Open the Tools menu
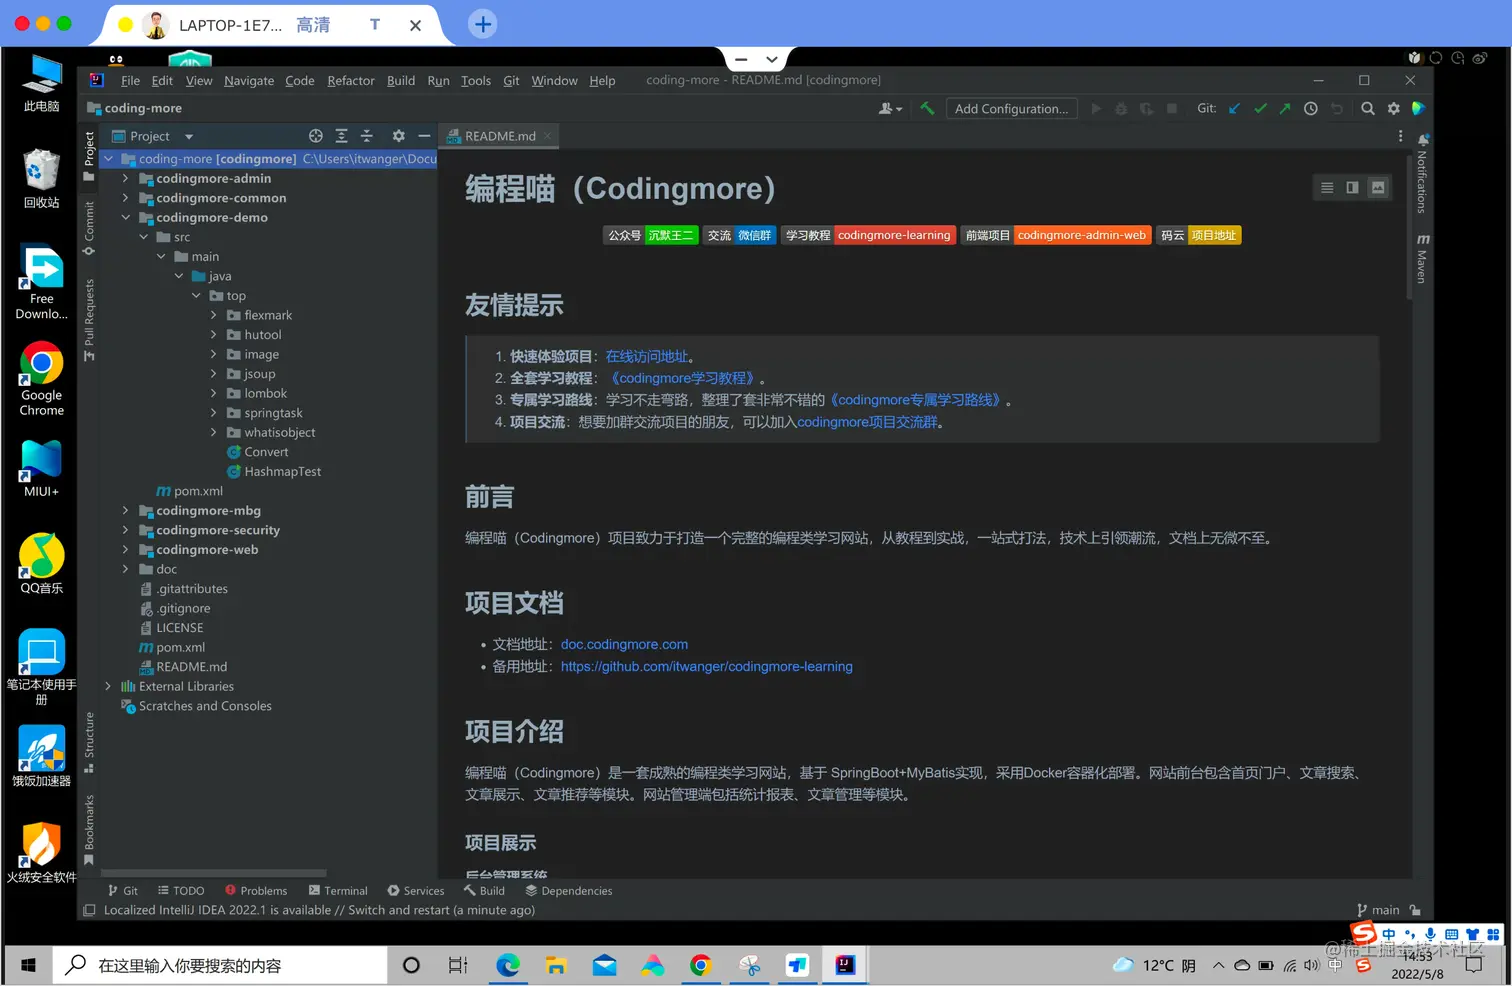 click(476, 81)
